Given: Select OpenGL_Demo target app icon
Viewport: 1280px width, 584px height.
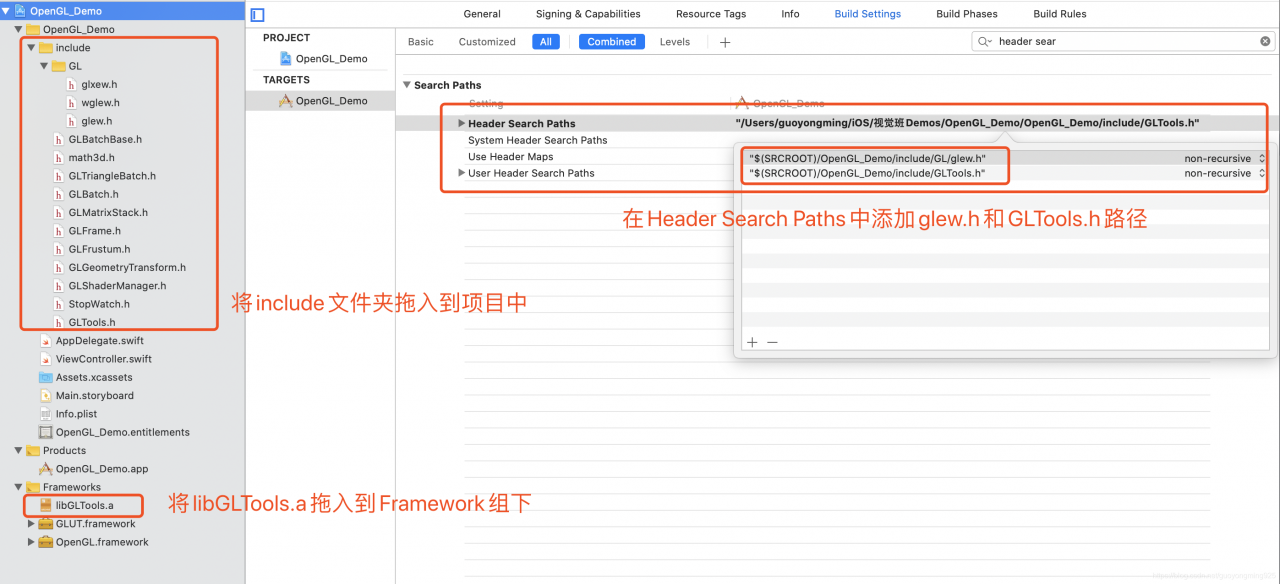Looking at the screenshot, I should click(285, 101).
